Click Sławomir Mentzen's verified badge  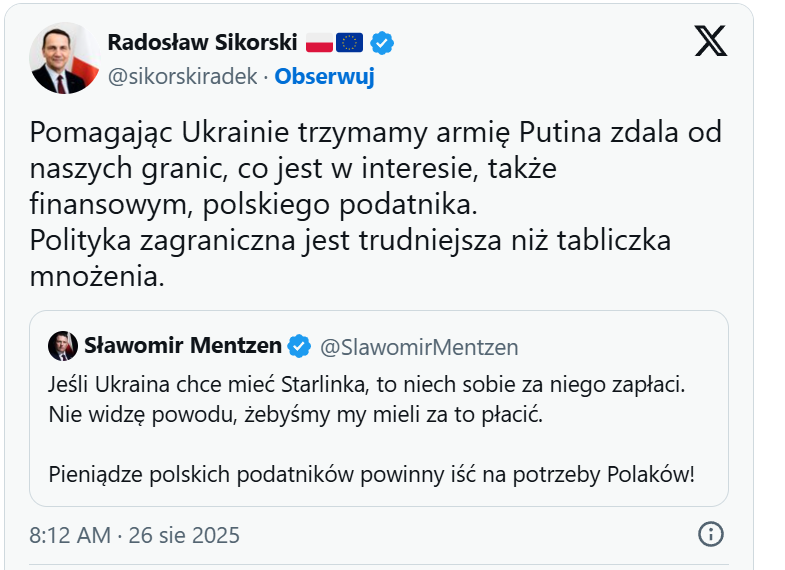299,347
